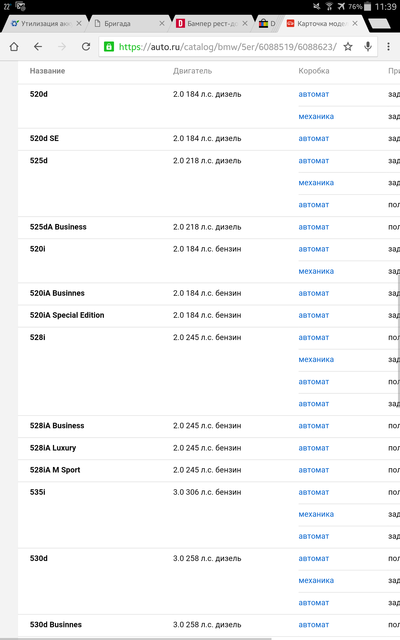Open автомат link for 528iA Luxury

click(313, 448)
